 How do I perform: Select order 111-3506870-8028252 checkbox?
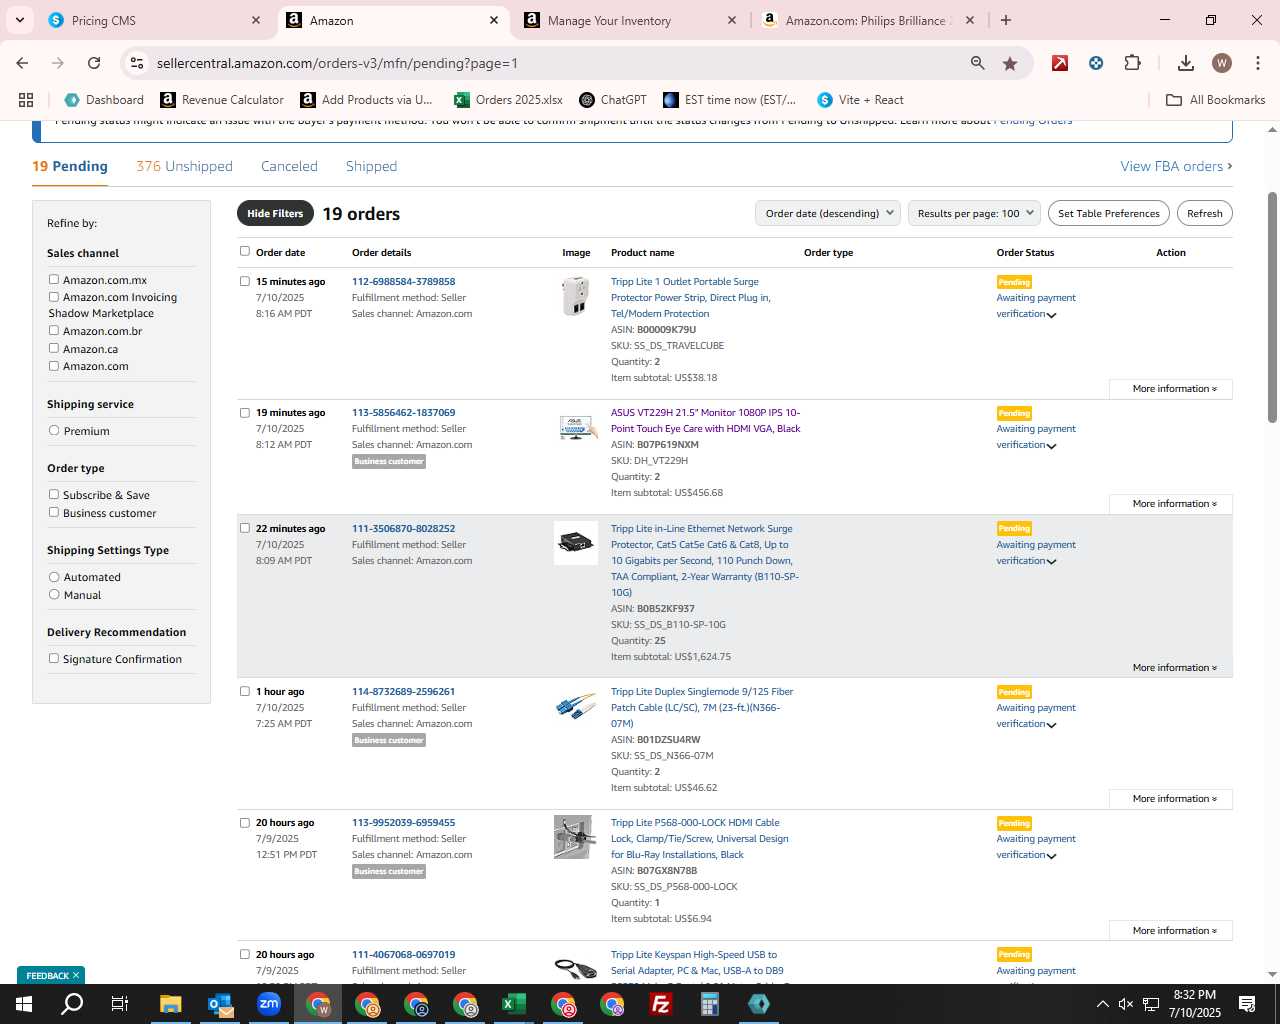point(245,528)
